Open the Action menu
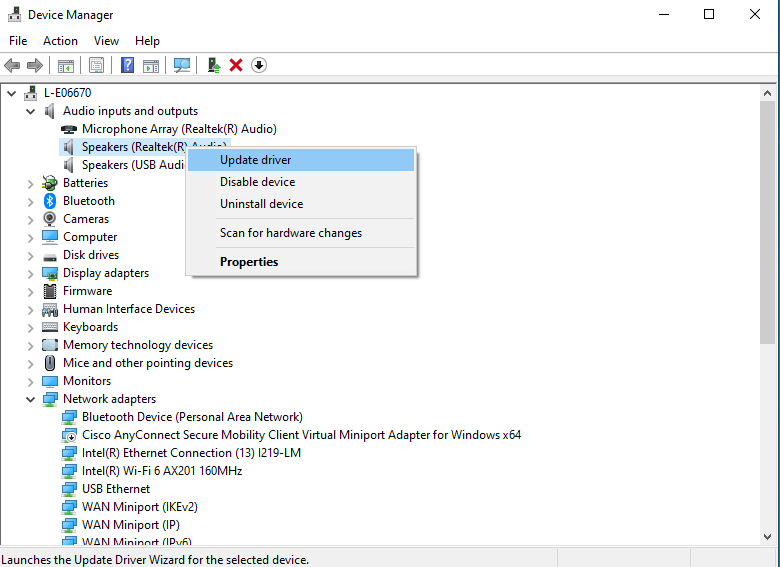780x567 pixels. (60, 41)
